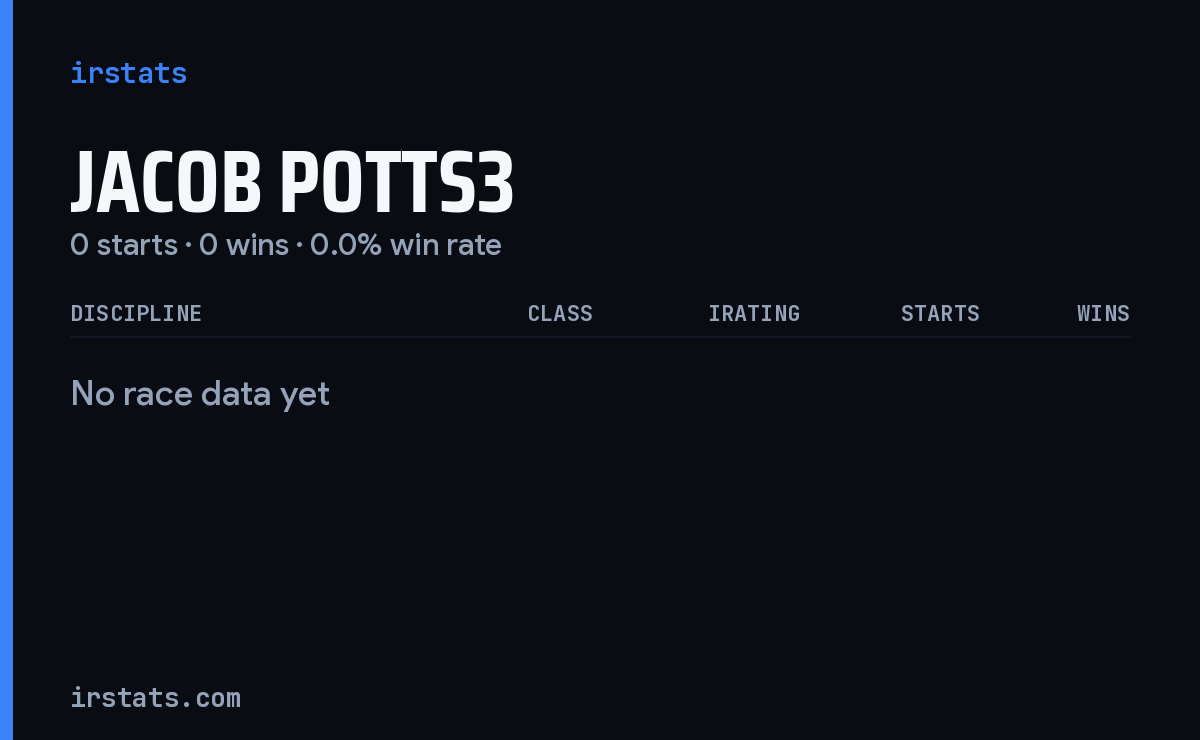This screenshot has width=1200, height=740.
Task: Click the divider line under column headers
Action: (x=600, y=337)
